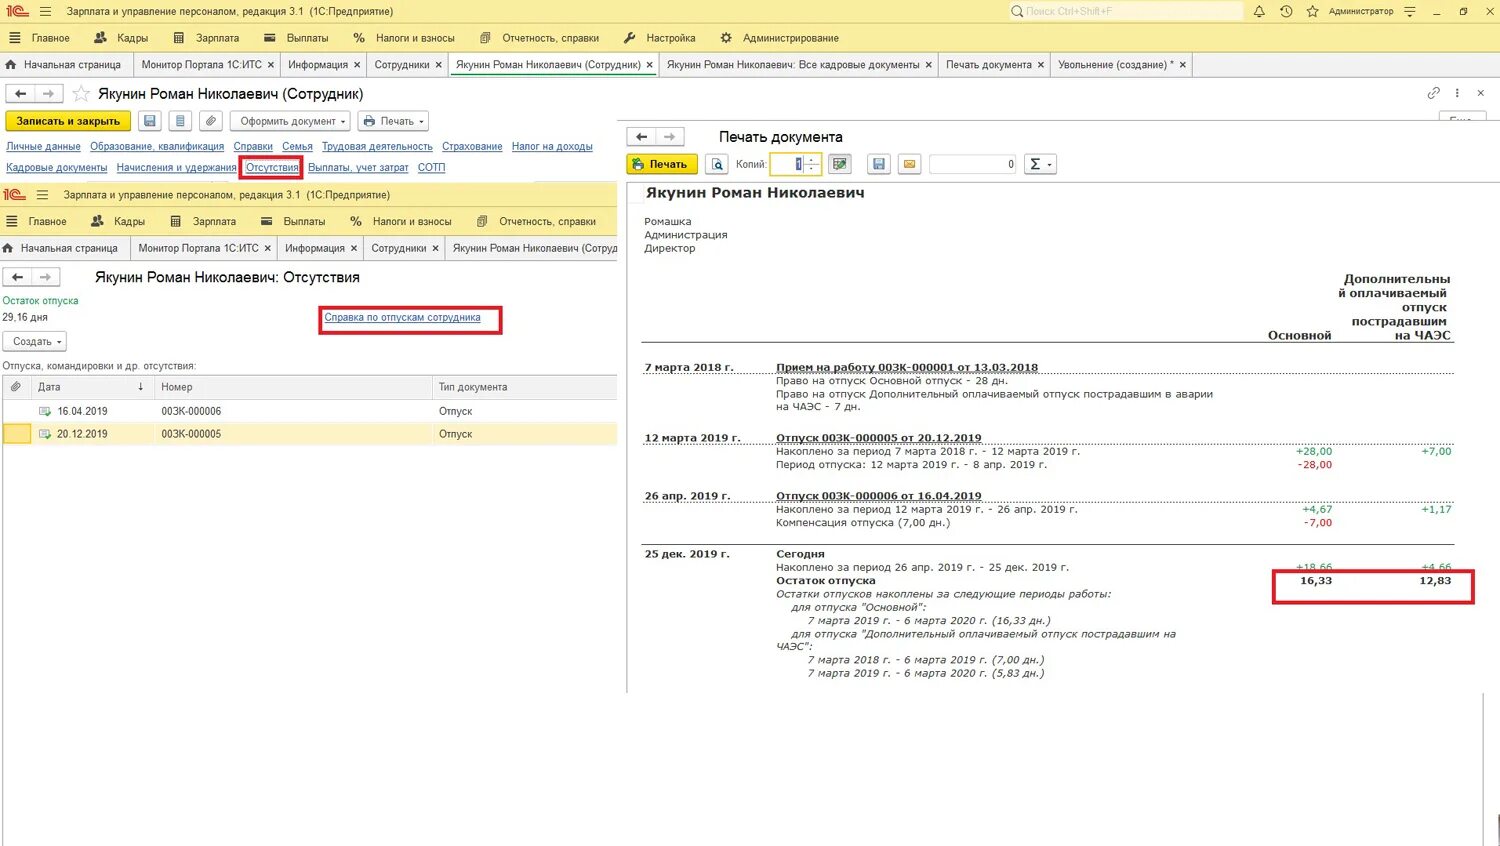
Task: Open Оформить документ dropdown
Action: (x=291, y=121)
